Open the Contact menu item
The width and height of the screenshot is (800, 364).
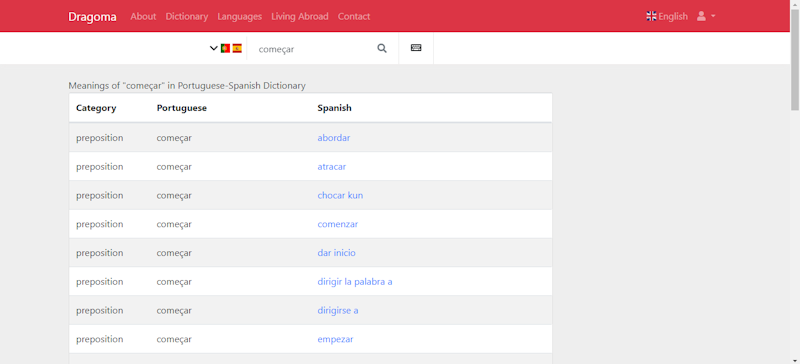tap(354, 16)
